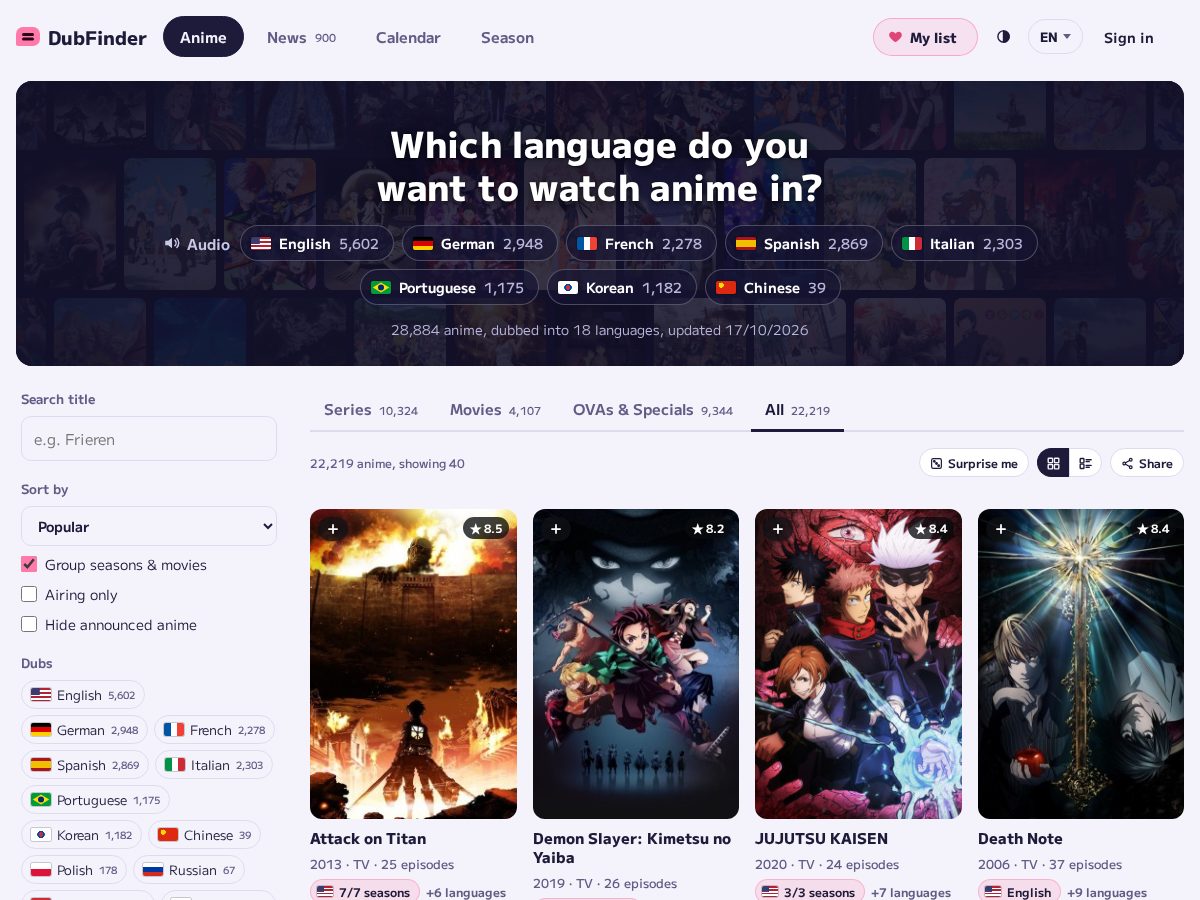This screenshot has height=900, width=1200.
Task: Add Attack on Titan to list
Action: coord(333,529)
